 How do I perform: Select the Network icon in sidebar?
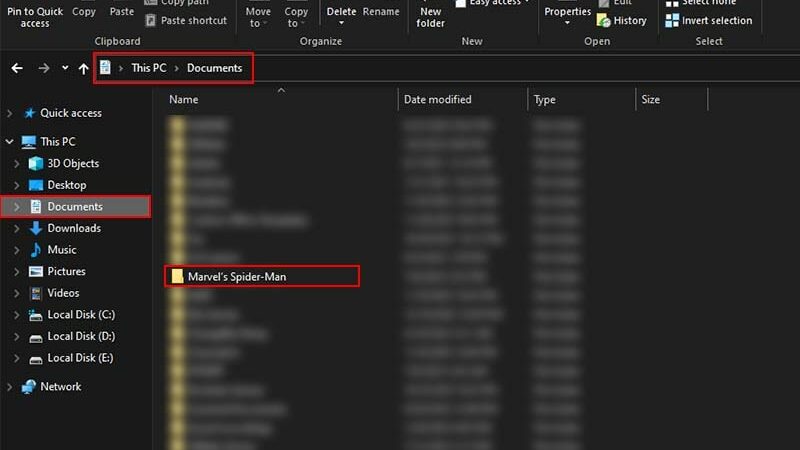tap(29, 387)
